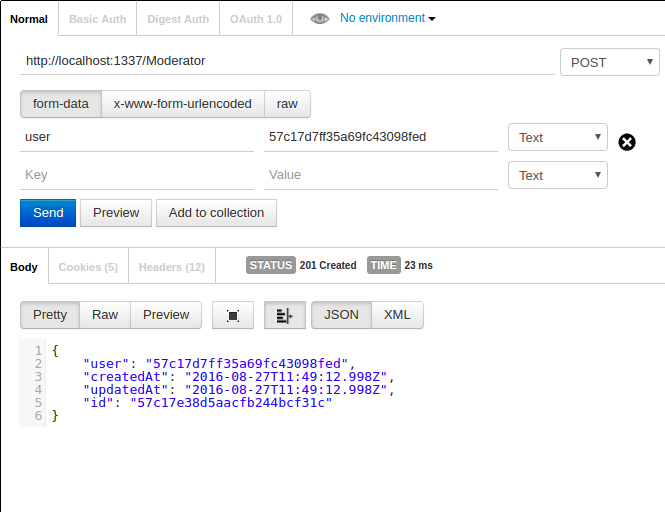This screenshot has width=665, height=512.
Task: Click Add to collection button
Action: [216, 213]
